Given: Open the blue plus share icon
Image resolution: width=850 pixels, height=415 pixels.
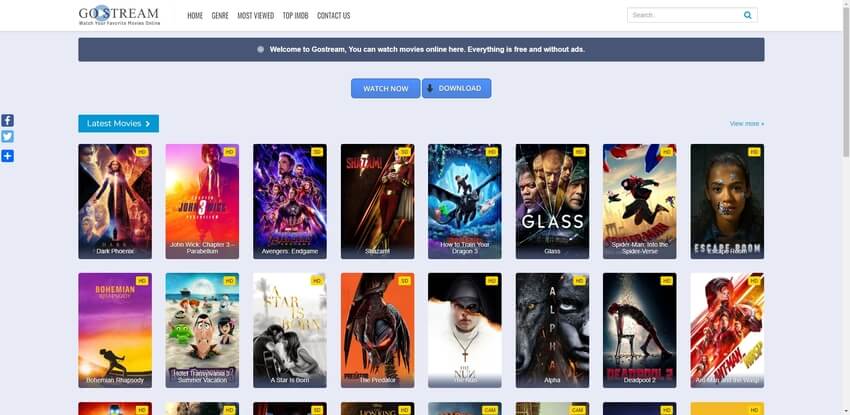Looking at the screenshot, I should point(7,156).
